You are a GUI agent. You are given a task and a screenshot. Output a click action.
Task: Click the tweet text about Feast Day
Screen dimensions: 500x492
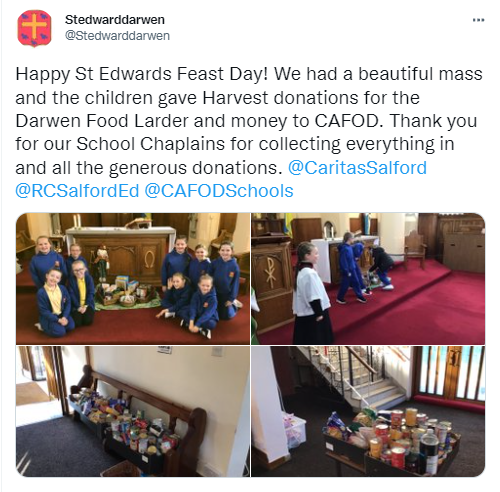[x=249, y=132]
